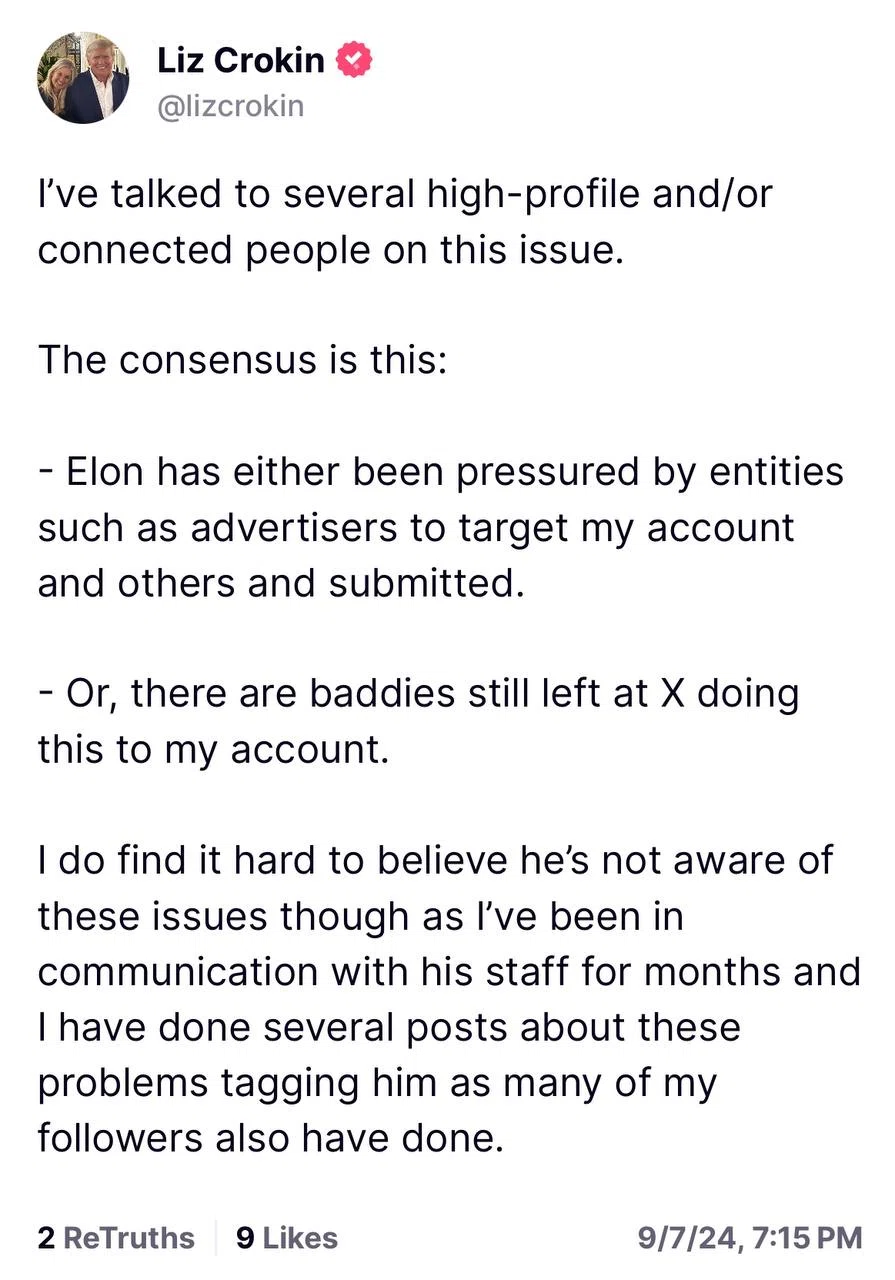Visit the @lizcrokin handle

pos(230,106)
